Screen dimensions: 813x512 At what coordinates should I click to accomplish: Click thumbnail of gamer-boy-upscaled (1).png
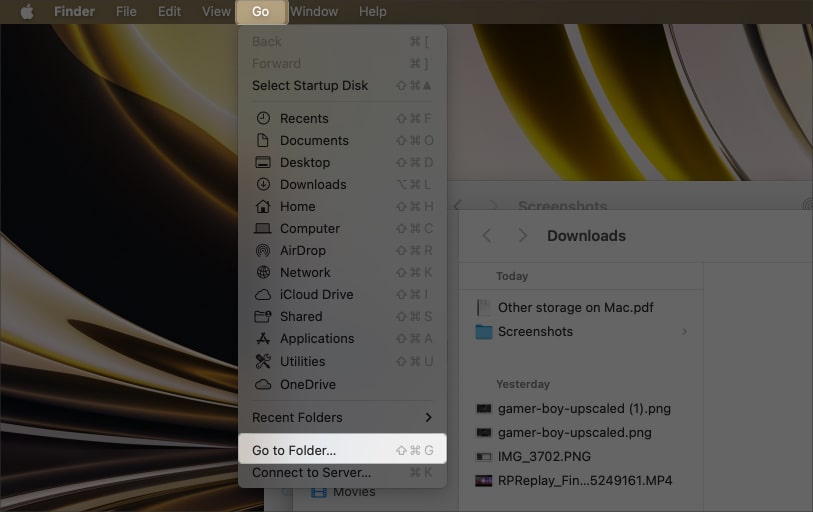[484, 409]
